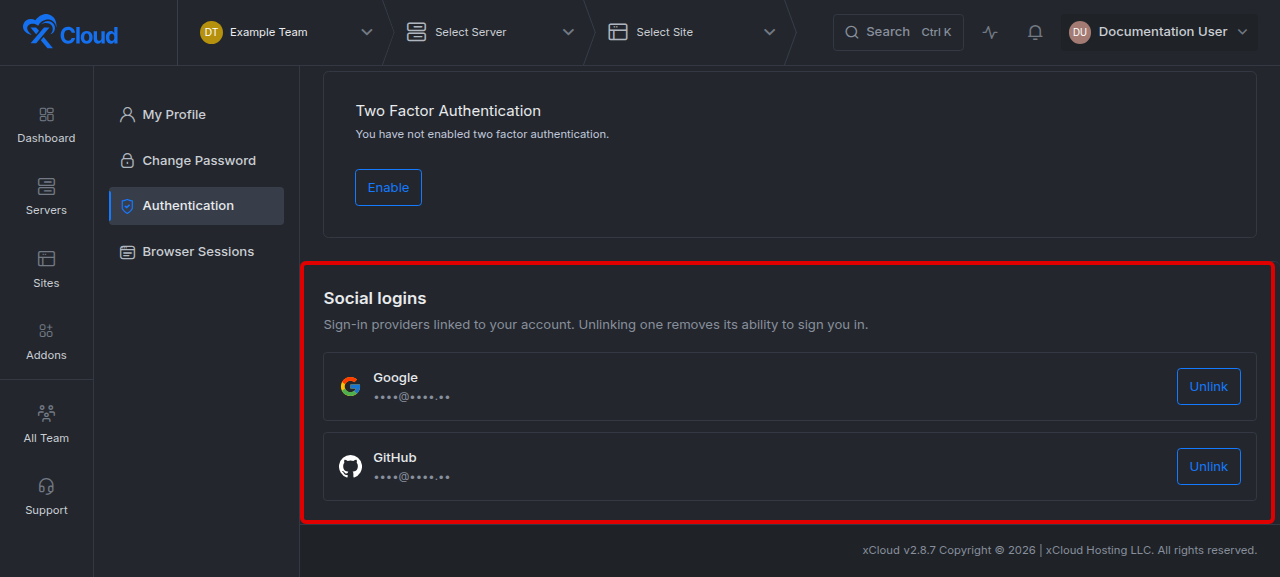1280x577 pixels.
Task: Click the DU user avatar
Action: [1080, 32]
